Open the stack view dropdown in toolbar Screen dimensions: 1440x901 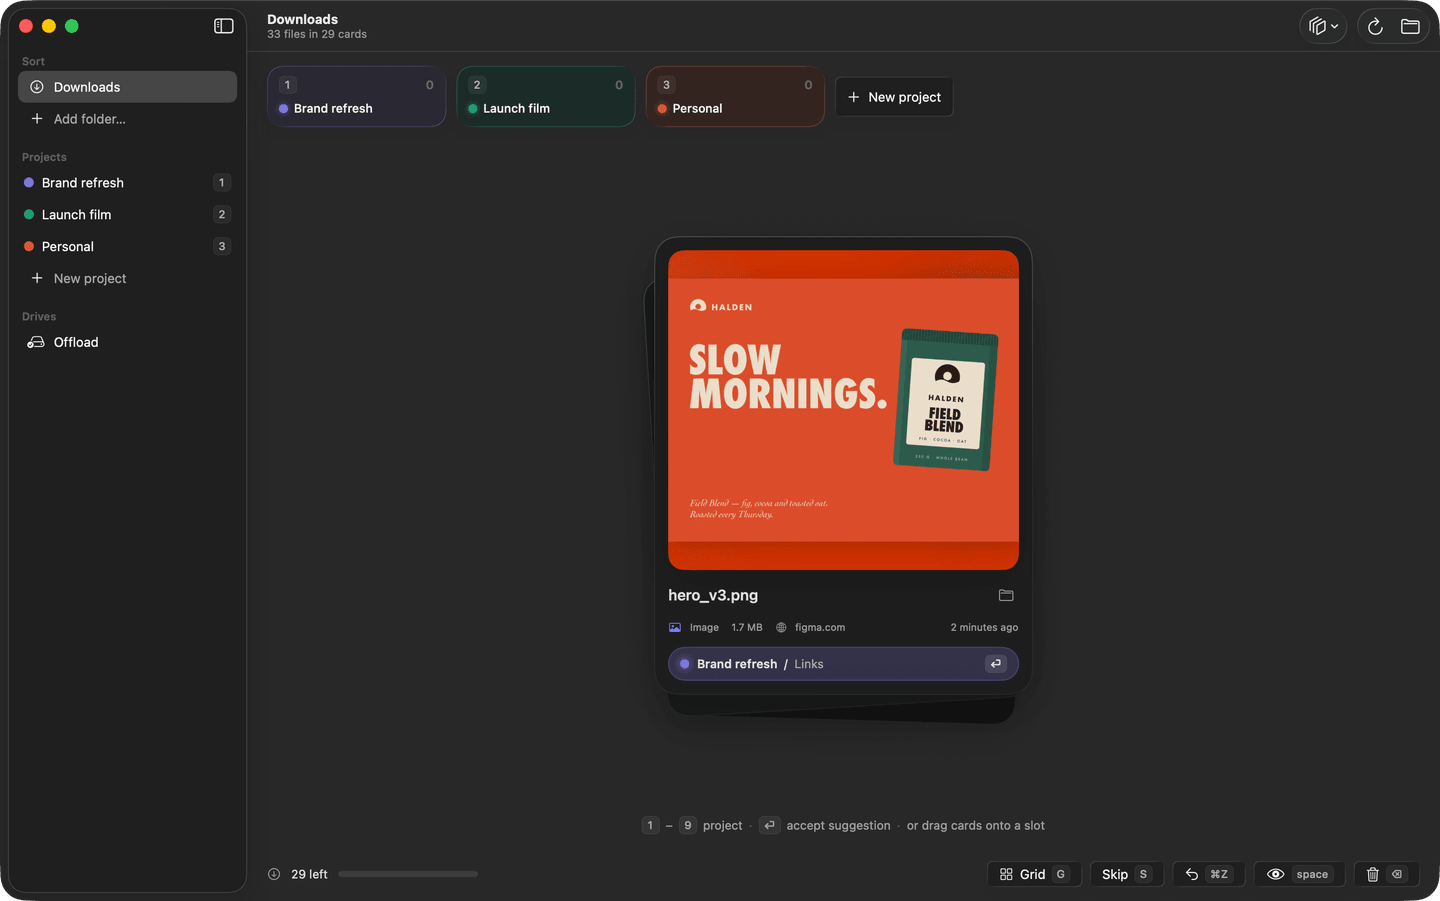coord(1323,27)
